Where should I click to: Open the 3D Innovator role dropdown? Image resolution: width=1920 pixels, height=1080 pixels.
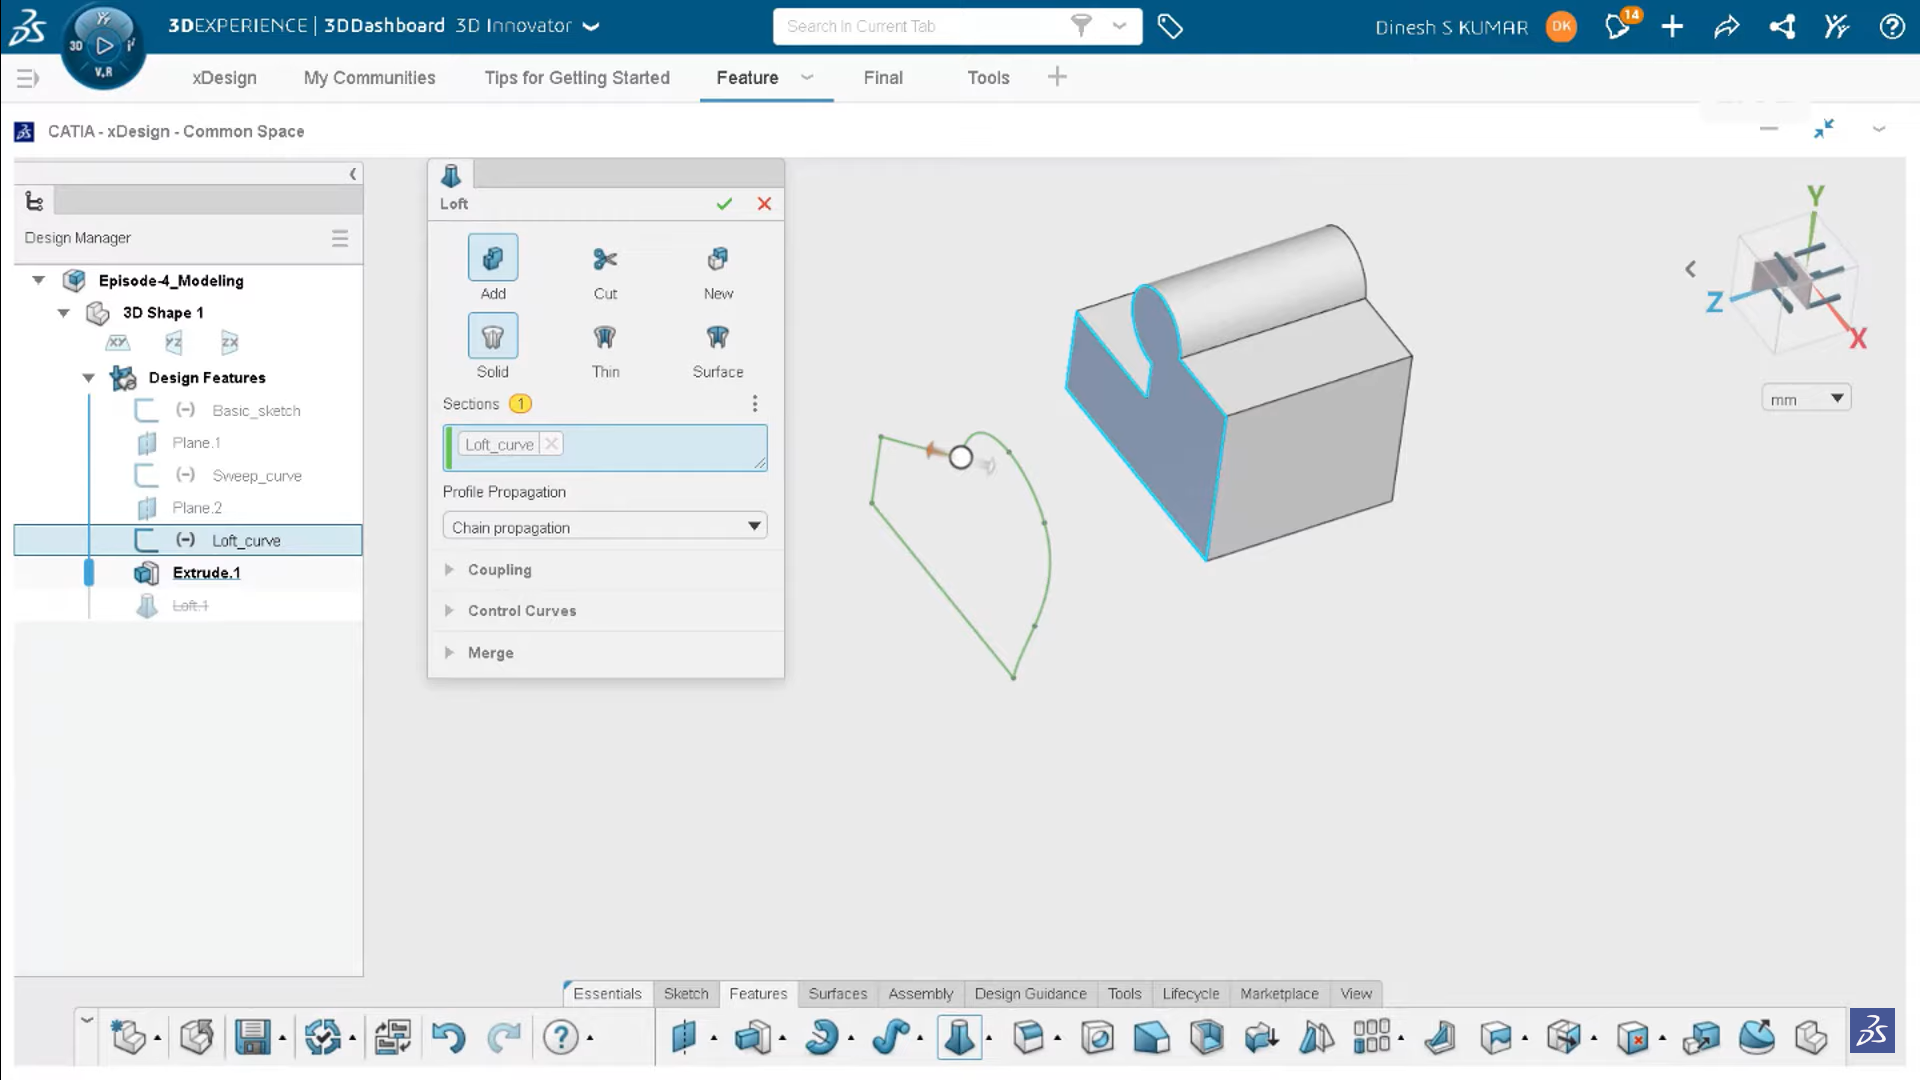pos(591,27)
